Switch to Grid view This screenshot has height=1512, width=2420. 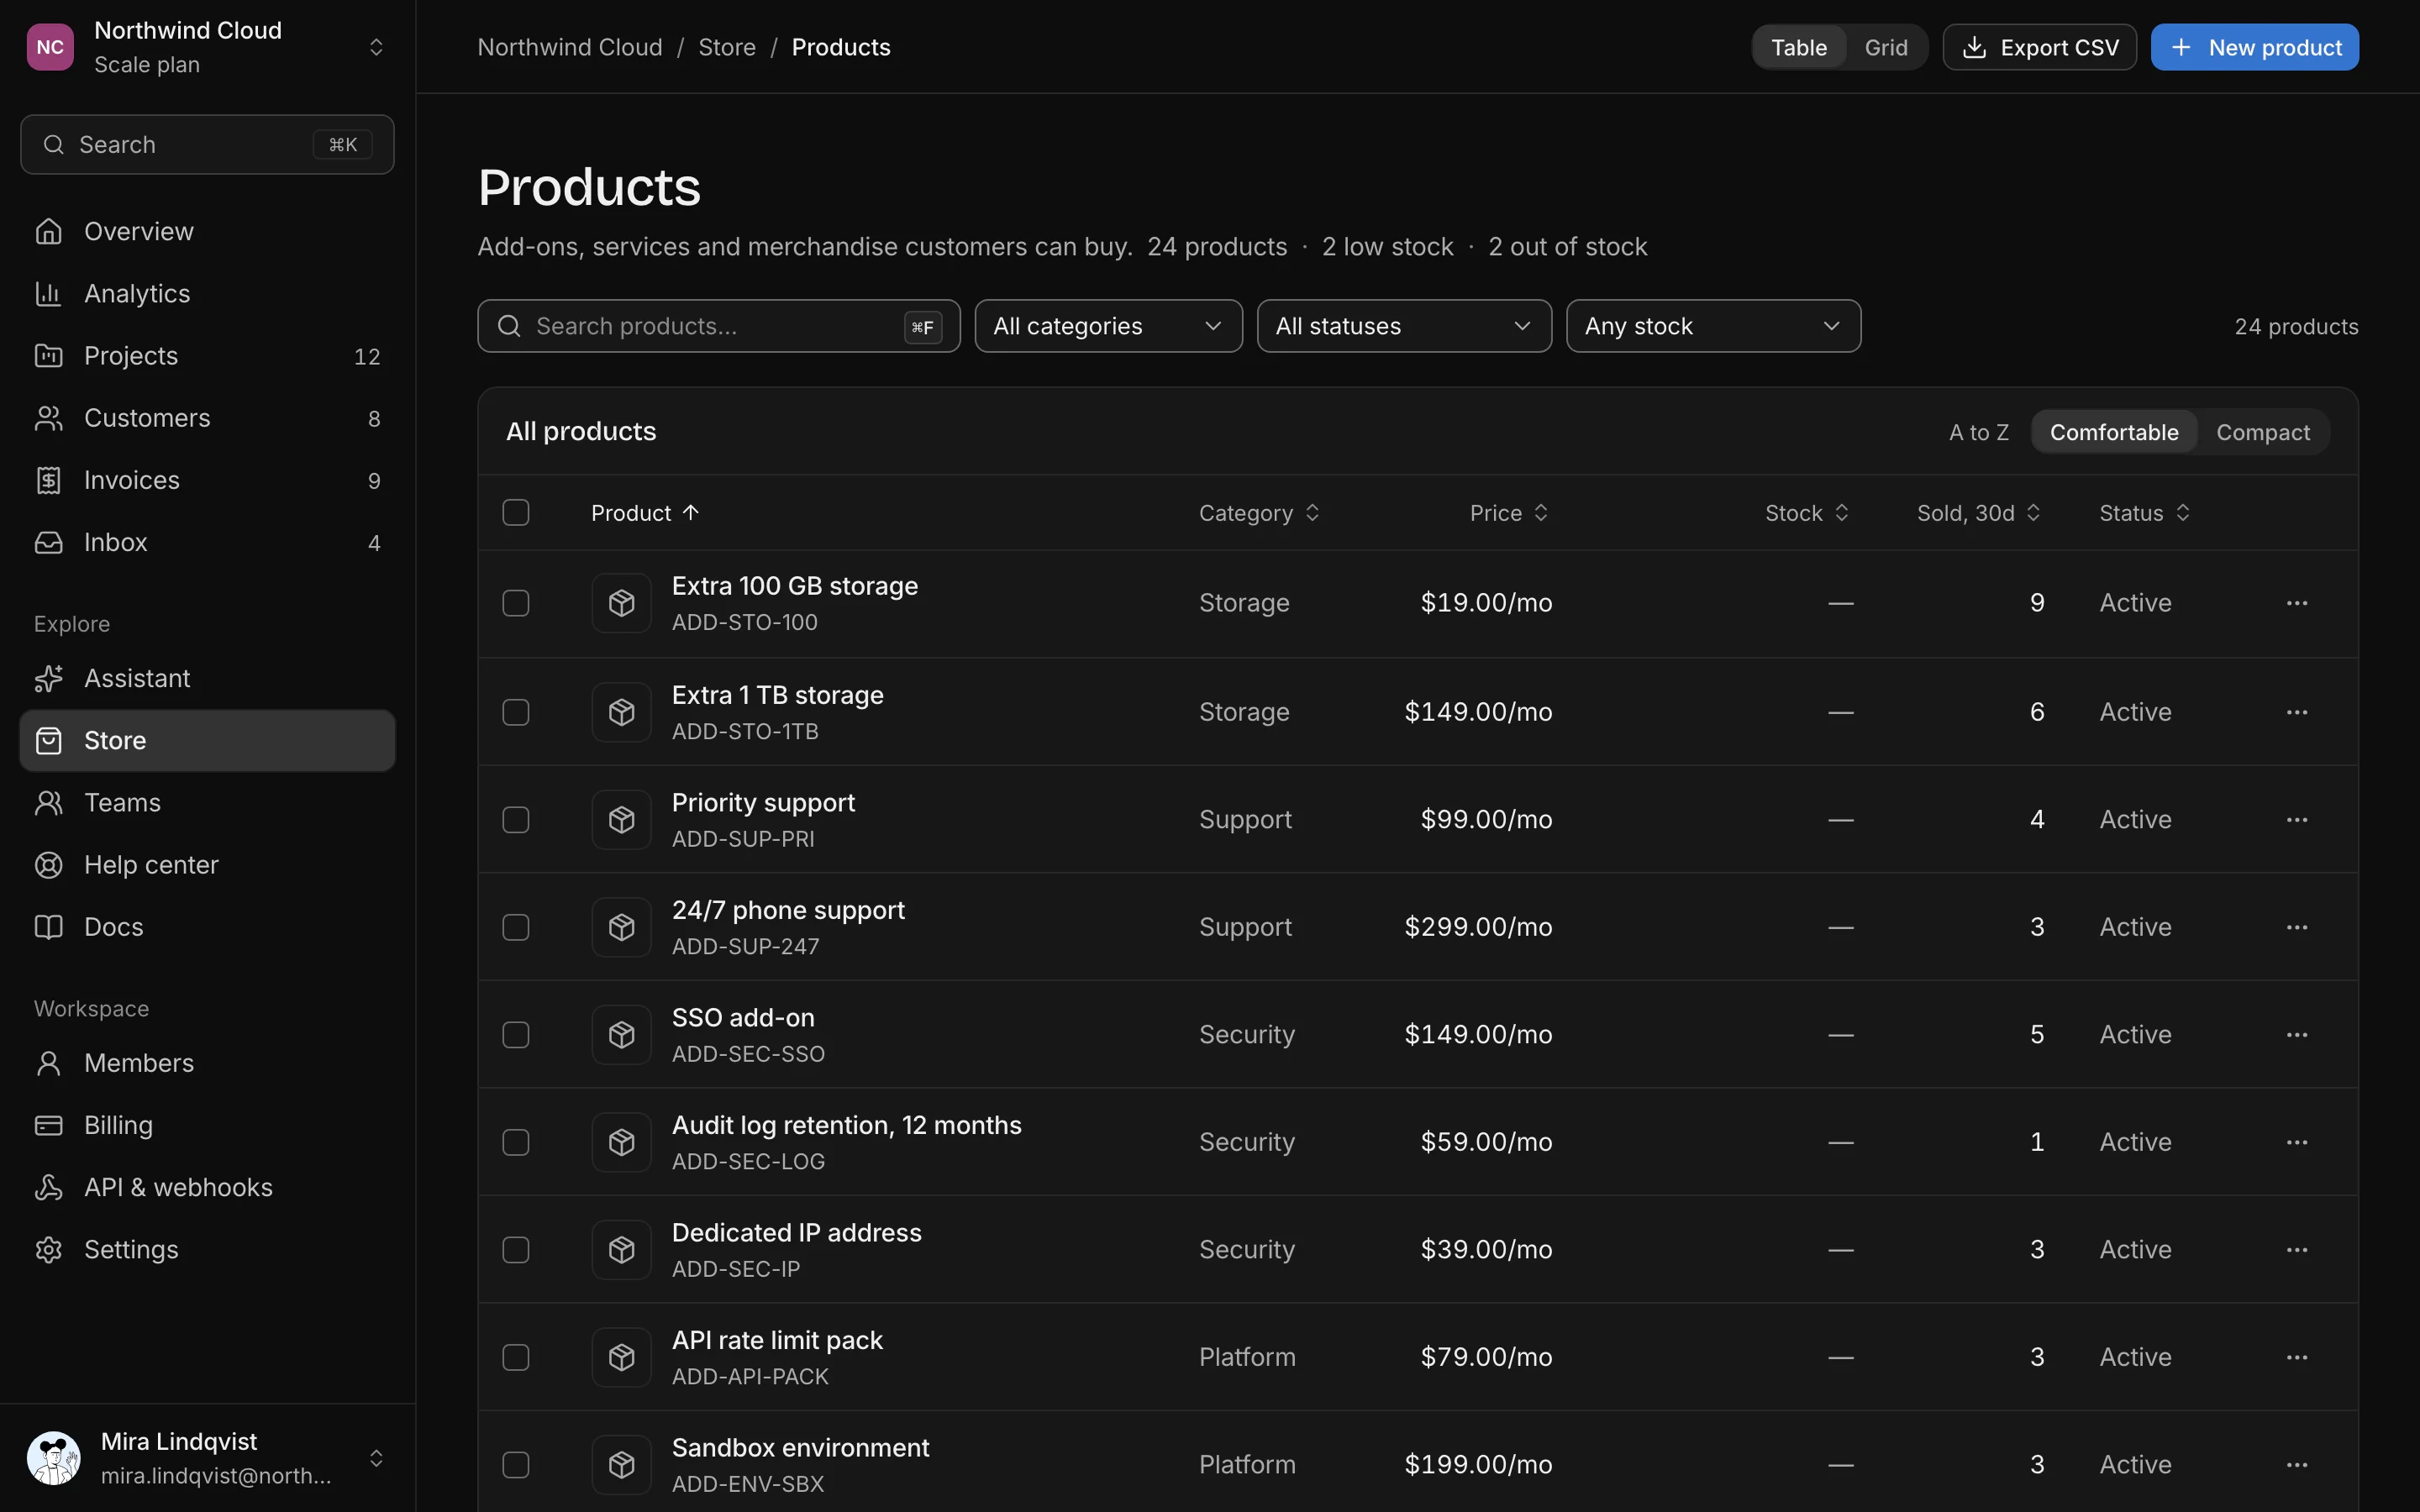[x=1886, y=47]
